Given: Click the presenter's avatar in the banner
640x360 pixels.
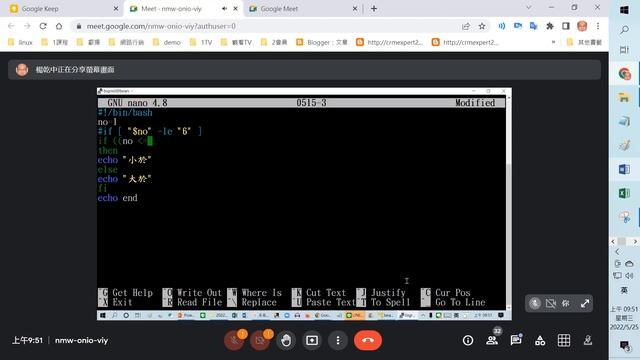Looking at the screenshot, I should (x=22, y=70).
